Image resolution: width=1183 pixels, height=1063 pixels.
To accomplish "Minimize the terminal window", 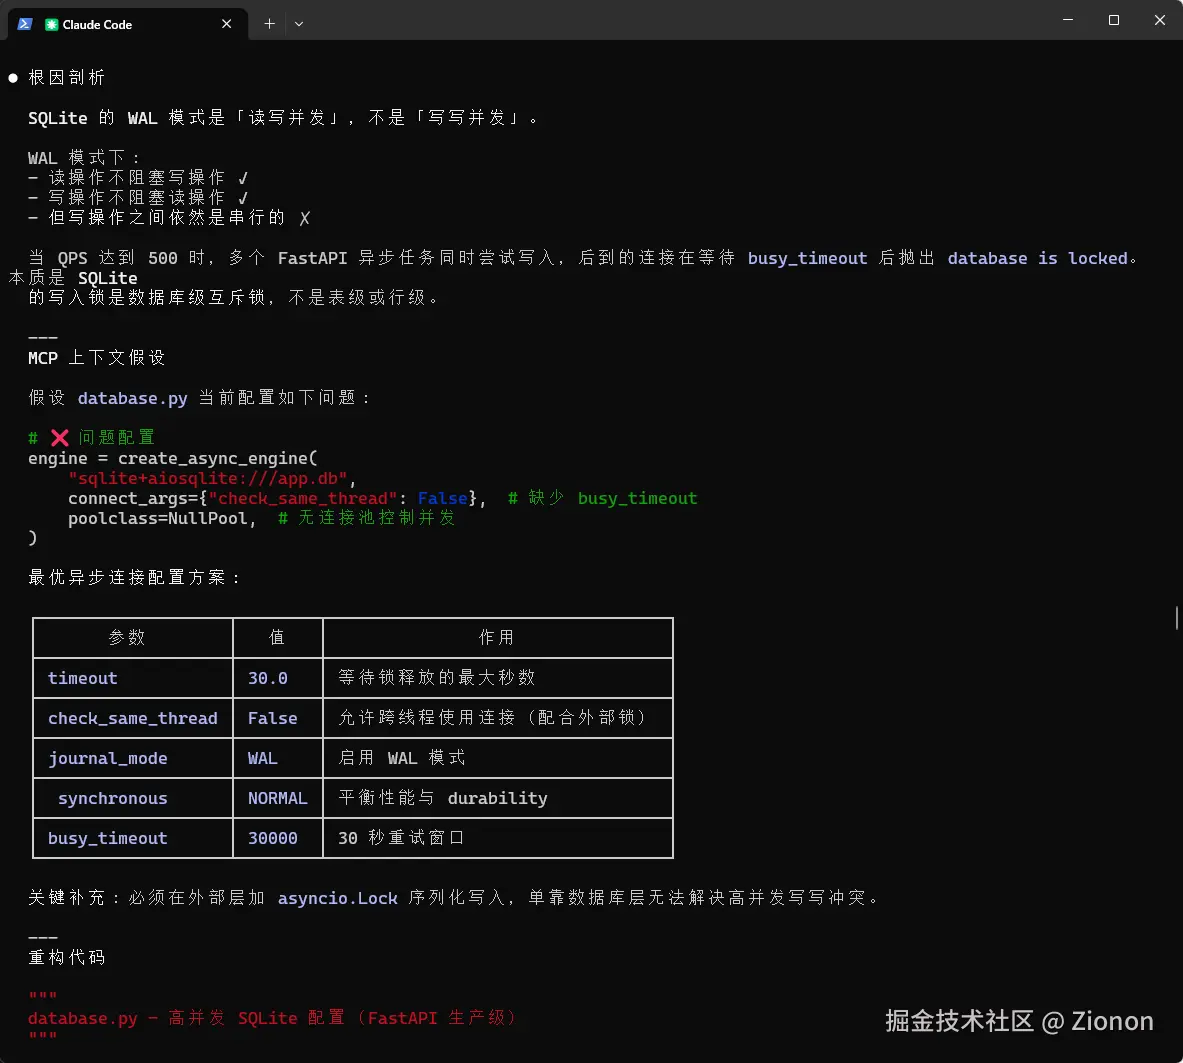I will [1068, 20].
